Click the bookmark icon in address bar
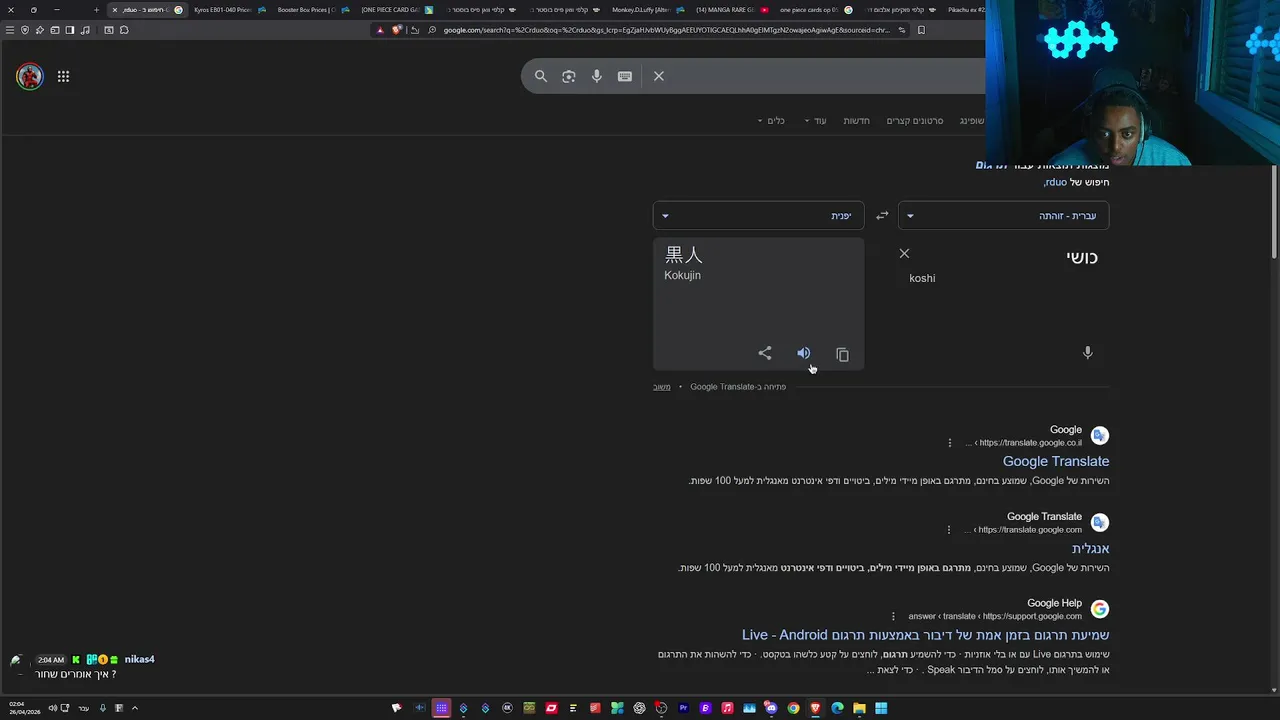 click(921, 30)
